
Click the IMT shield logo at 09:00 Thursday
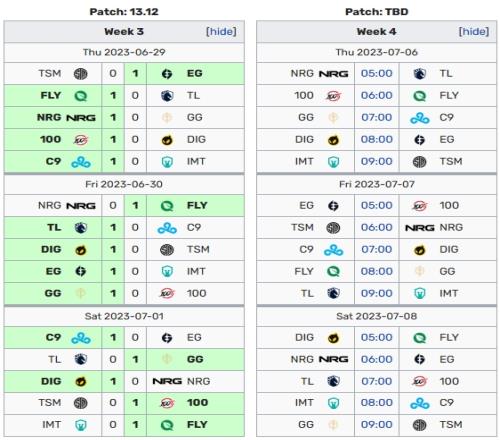(333, 162)
